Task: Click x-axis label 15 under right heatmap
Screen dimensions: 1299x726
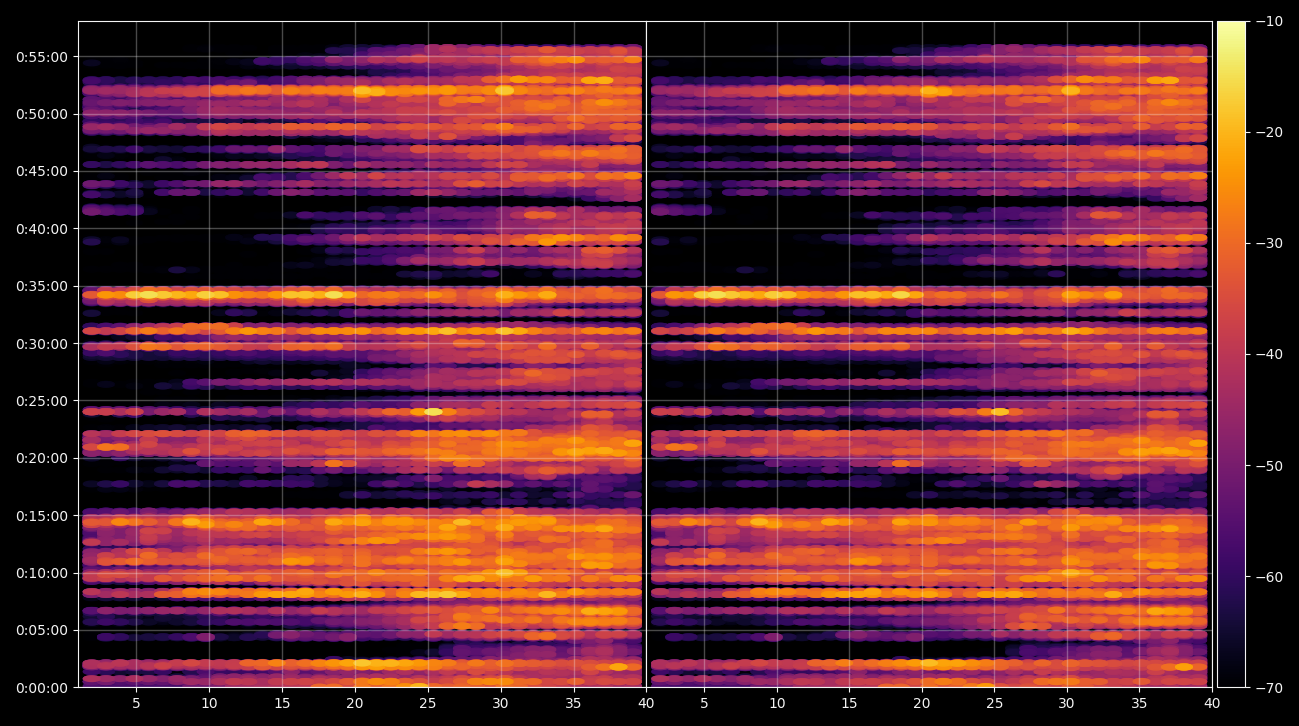Action: click(x=850, y=704)
